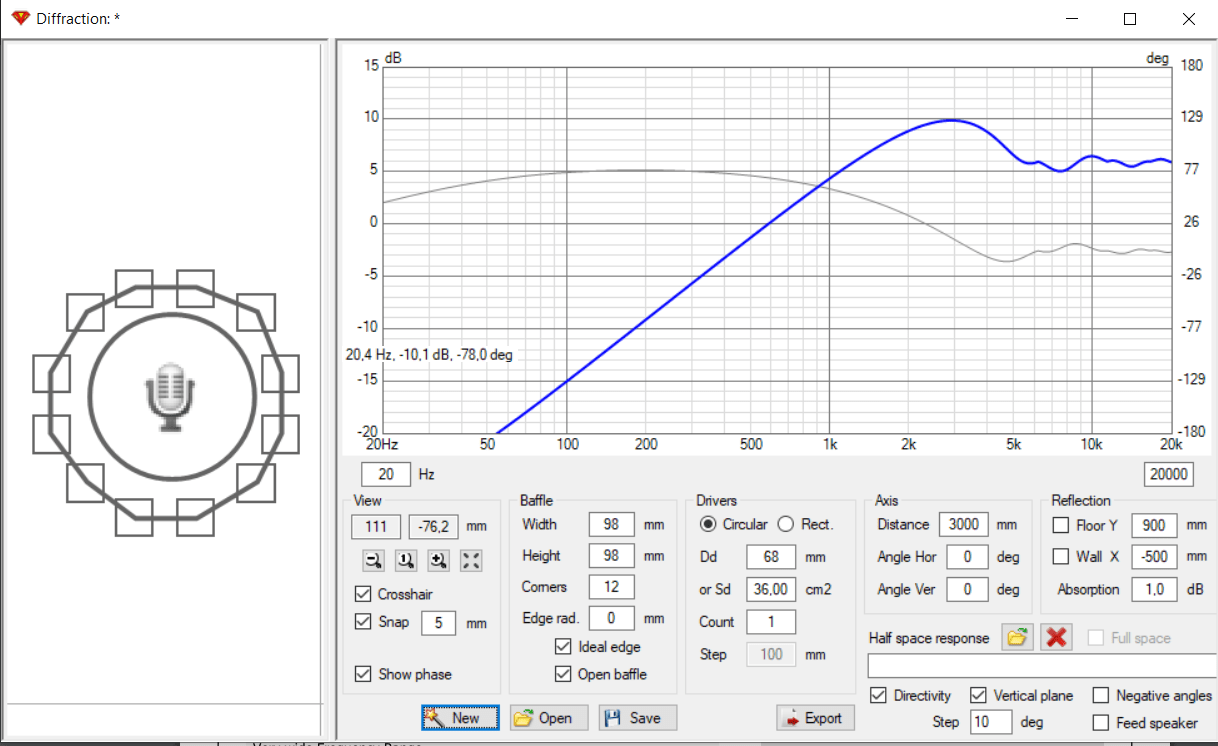This screenshot has height=746, width=1218.
Task: Click the 1k frequency axis label
Action: pos(828,444)
